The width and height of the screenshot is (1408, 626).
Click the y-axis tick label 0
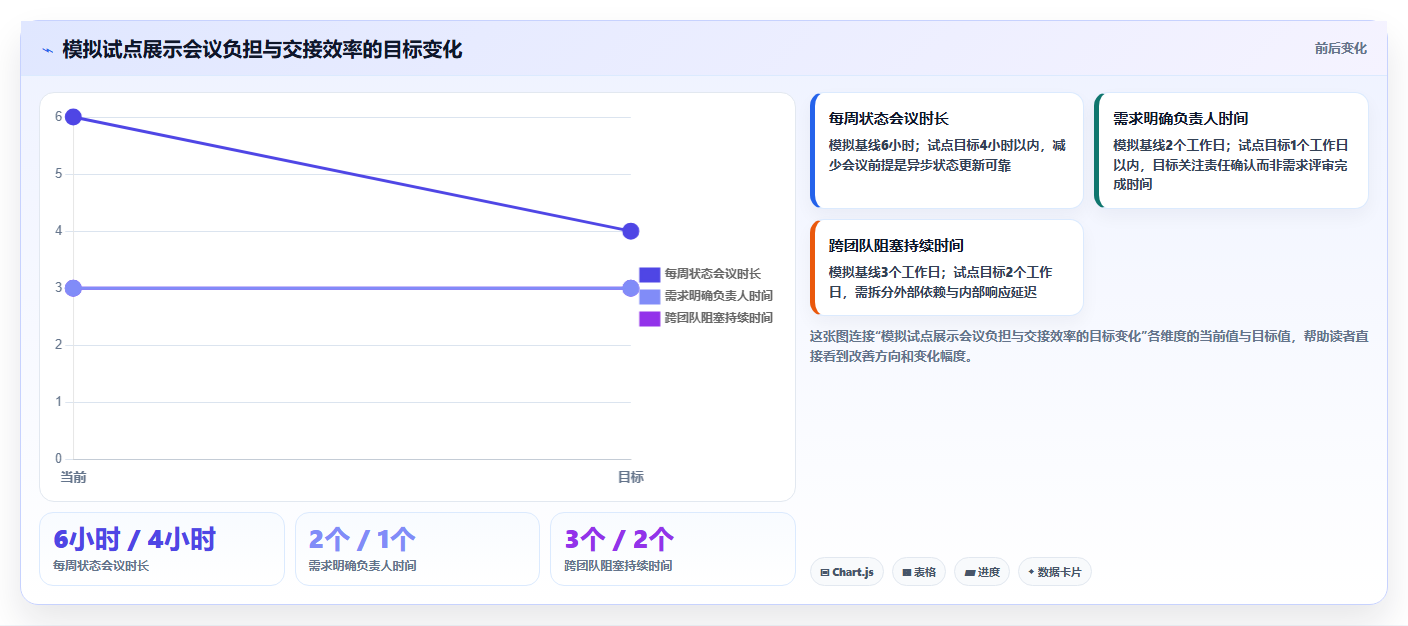(59, 459)
